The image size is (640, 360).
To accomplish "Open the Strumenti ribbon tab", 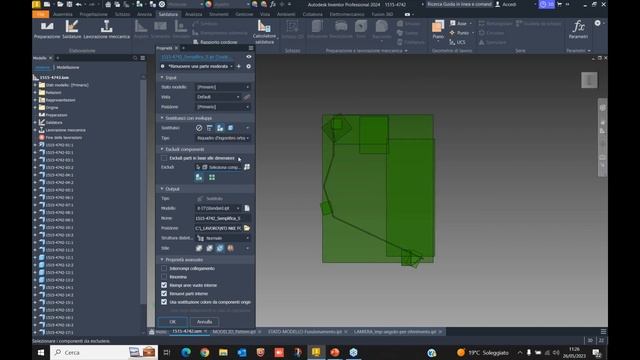I will click(x=219, y=14).
